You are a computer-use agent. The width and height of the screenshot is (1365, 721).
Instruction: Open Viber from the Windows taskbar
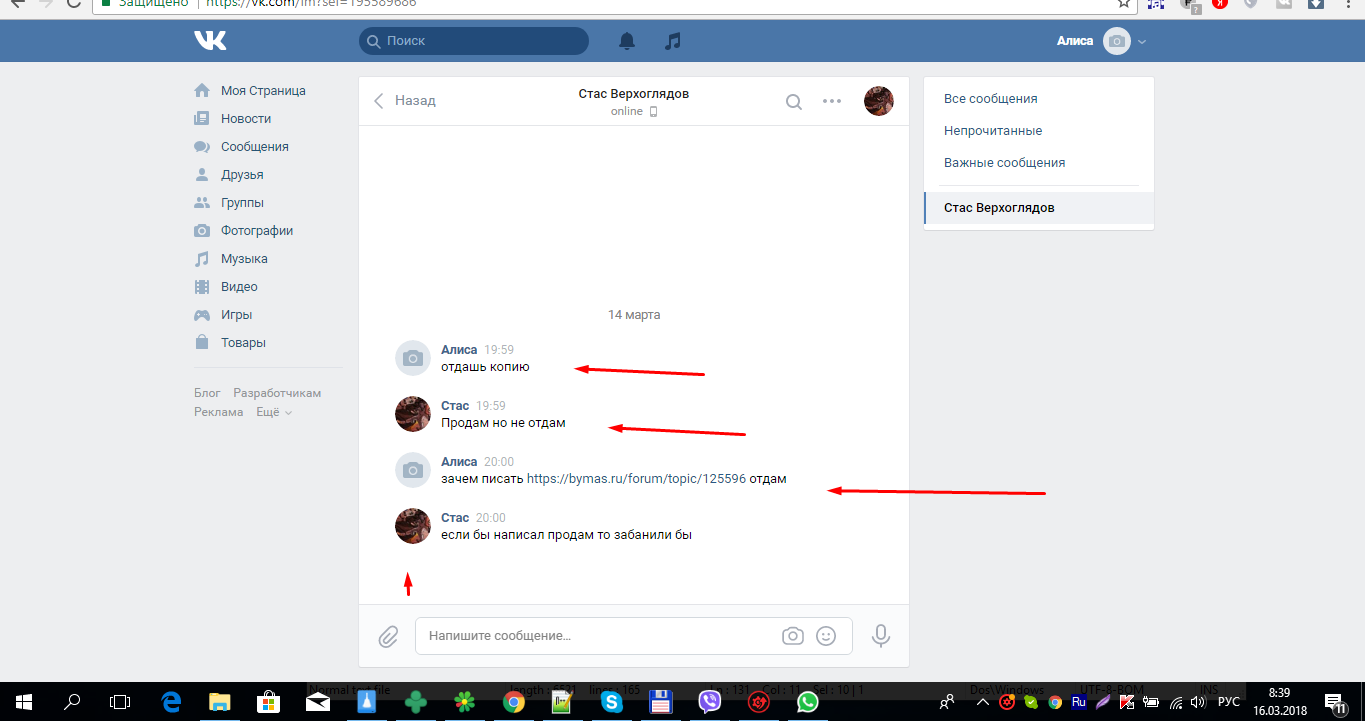[710, 702]
